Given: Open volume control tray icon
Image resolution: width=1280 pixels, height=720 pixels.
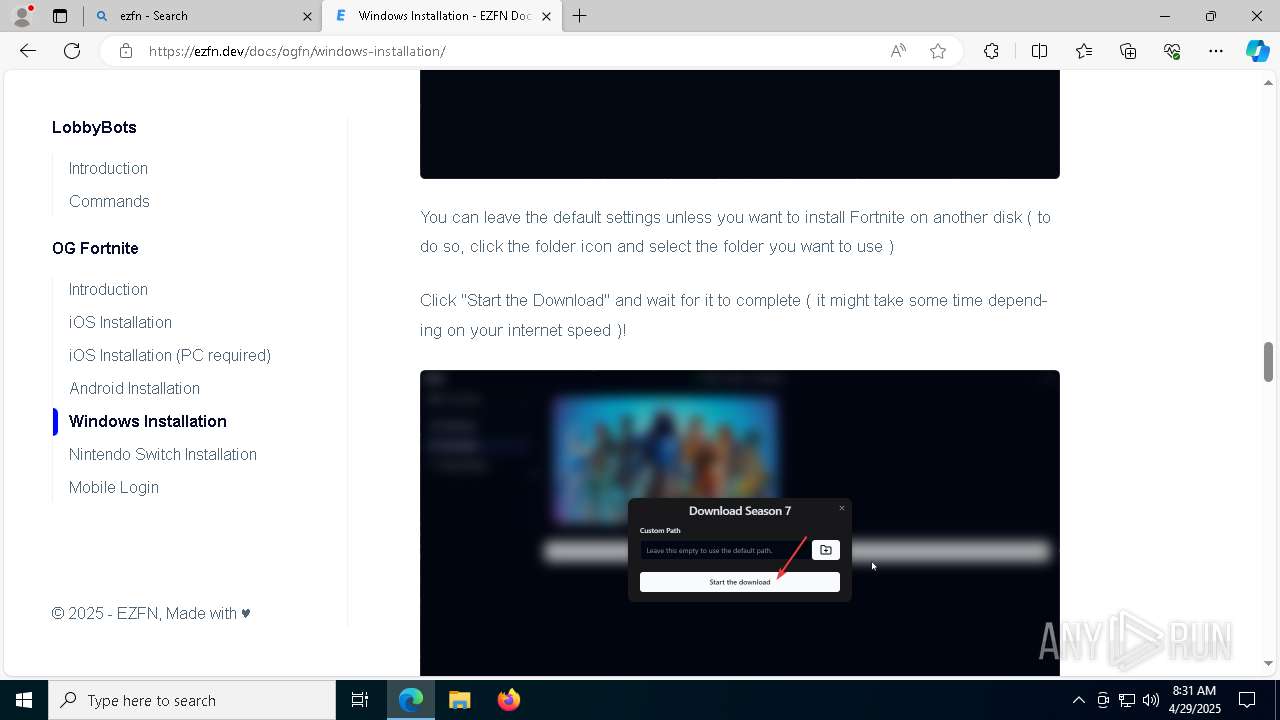Looking at the screenshot, I should [1151, 700].
